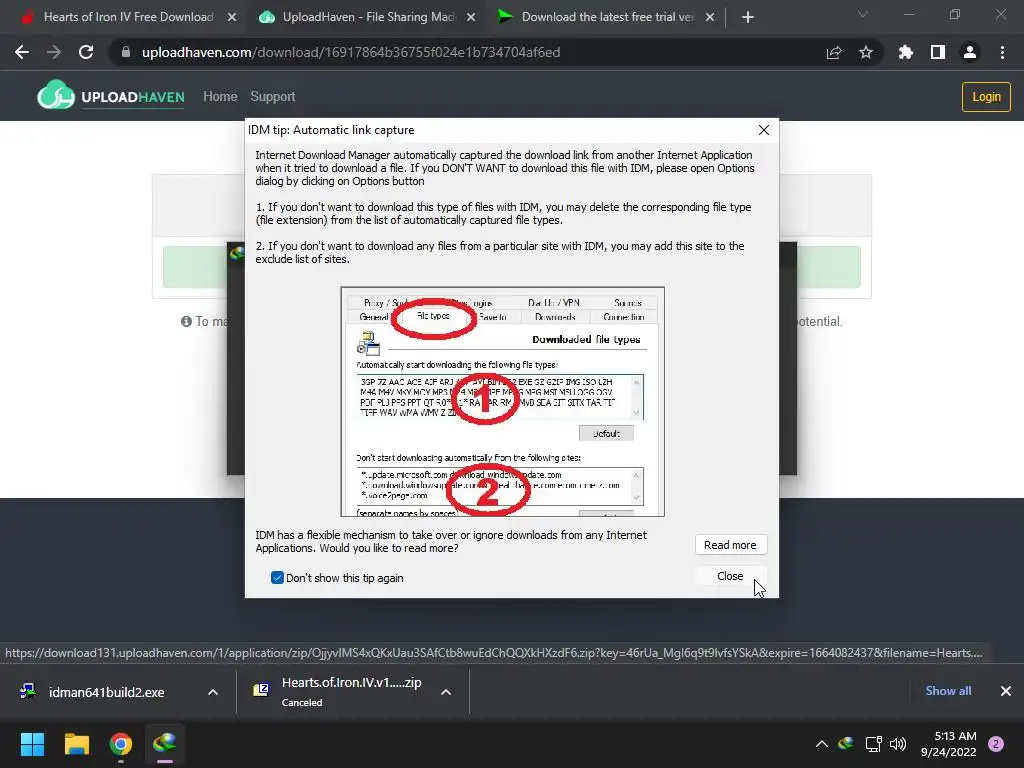
Task: Show hidden system tray icons
Action: coord(822,744)
